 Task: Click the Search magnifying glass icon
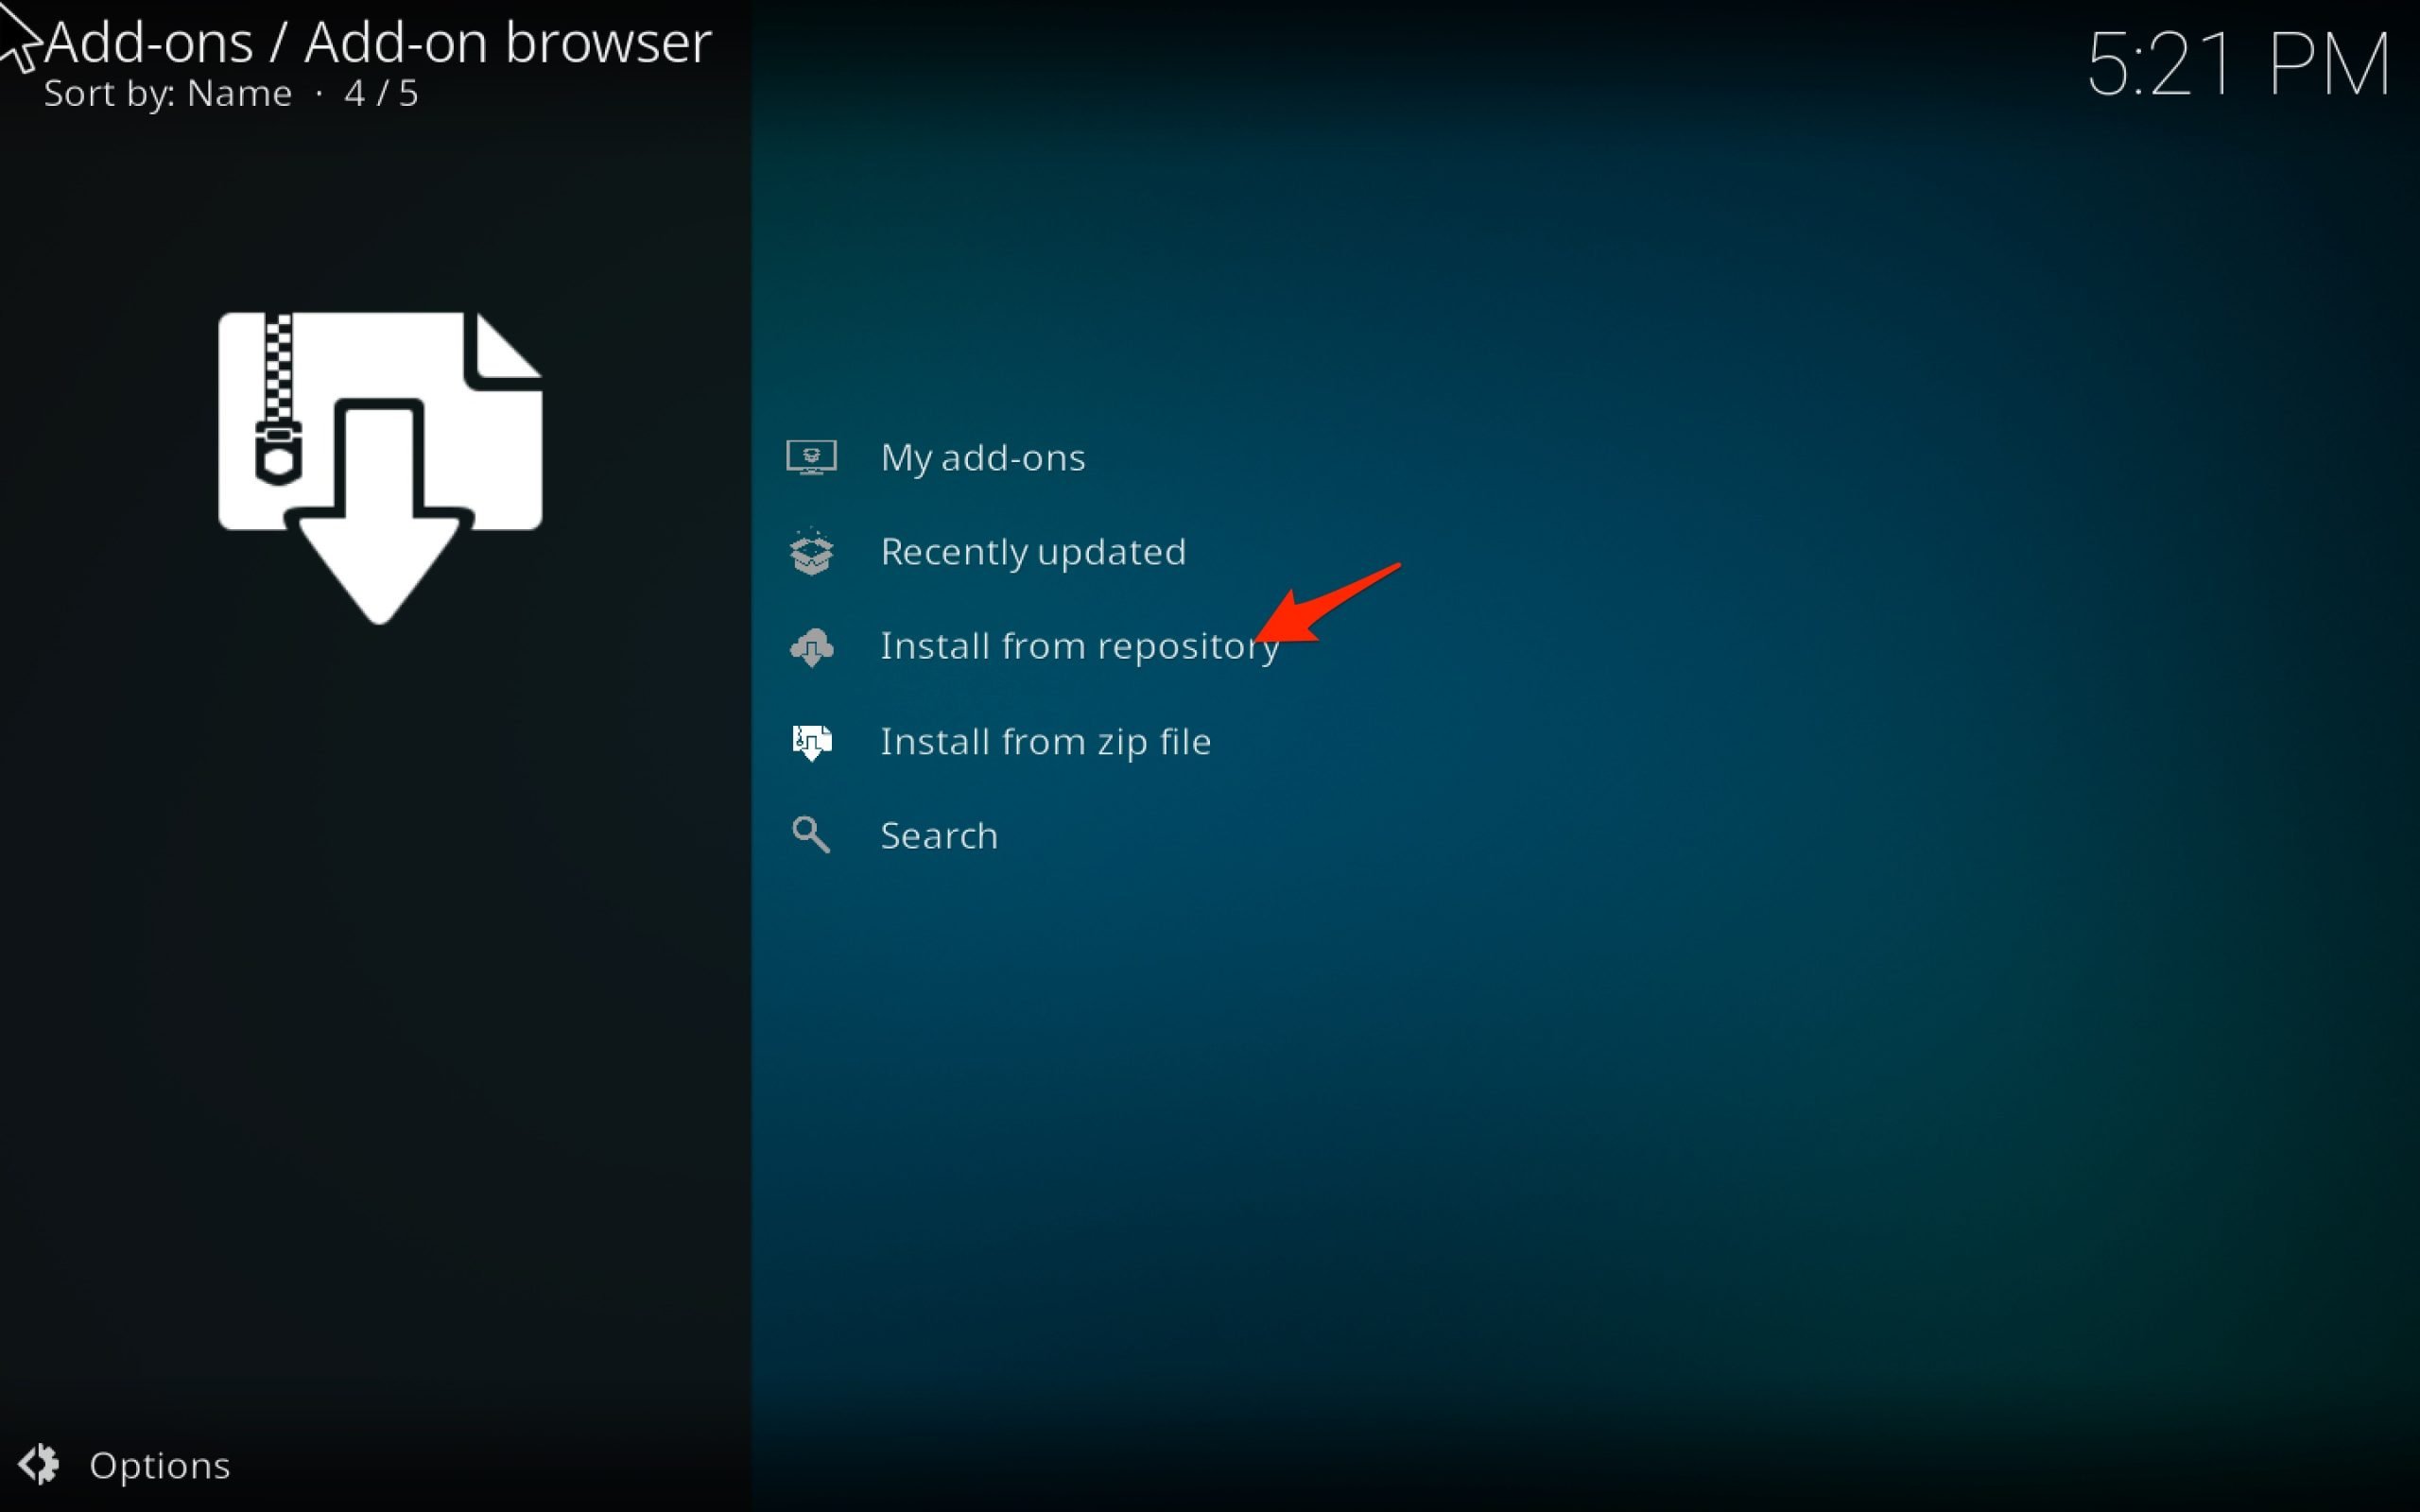point(811,835)
